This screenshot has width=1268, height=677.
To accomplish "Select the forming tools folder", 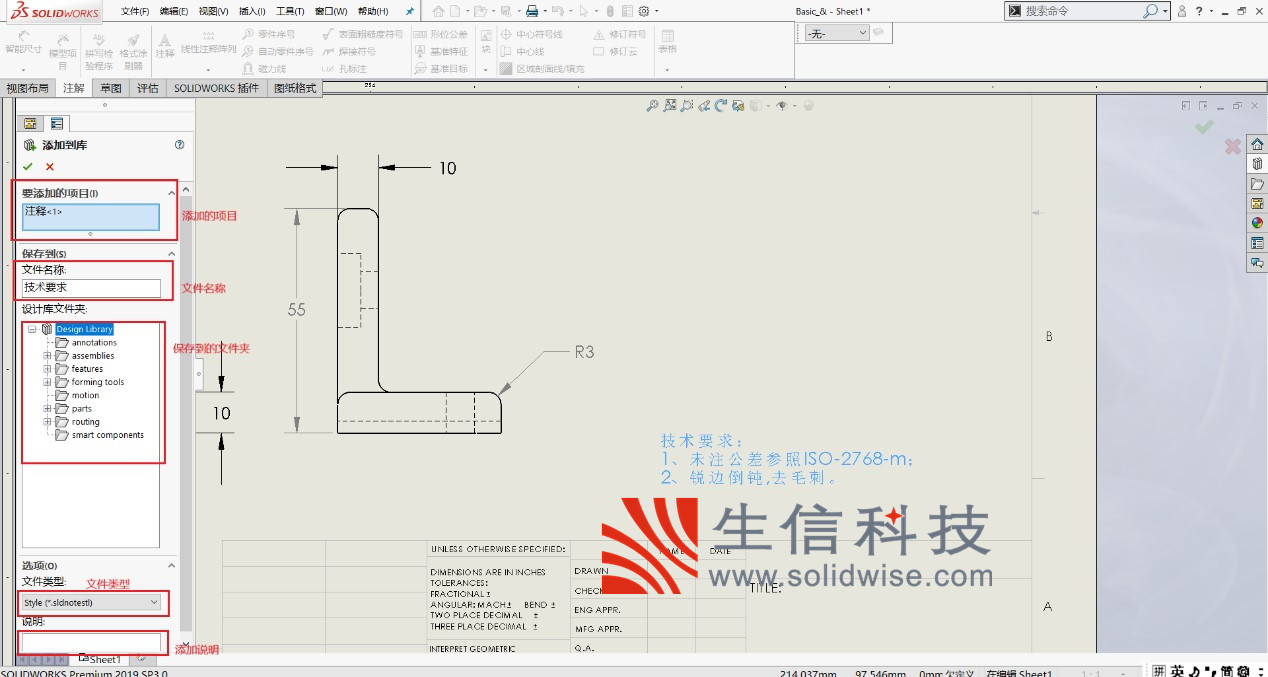I will coord(98,382).
